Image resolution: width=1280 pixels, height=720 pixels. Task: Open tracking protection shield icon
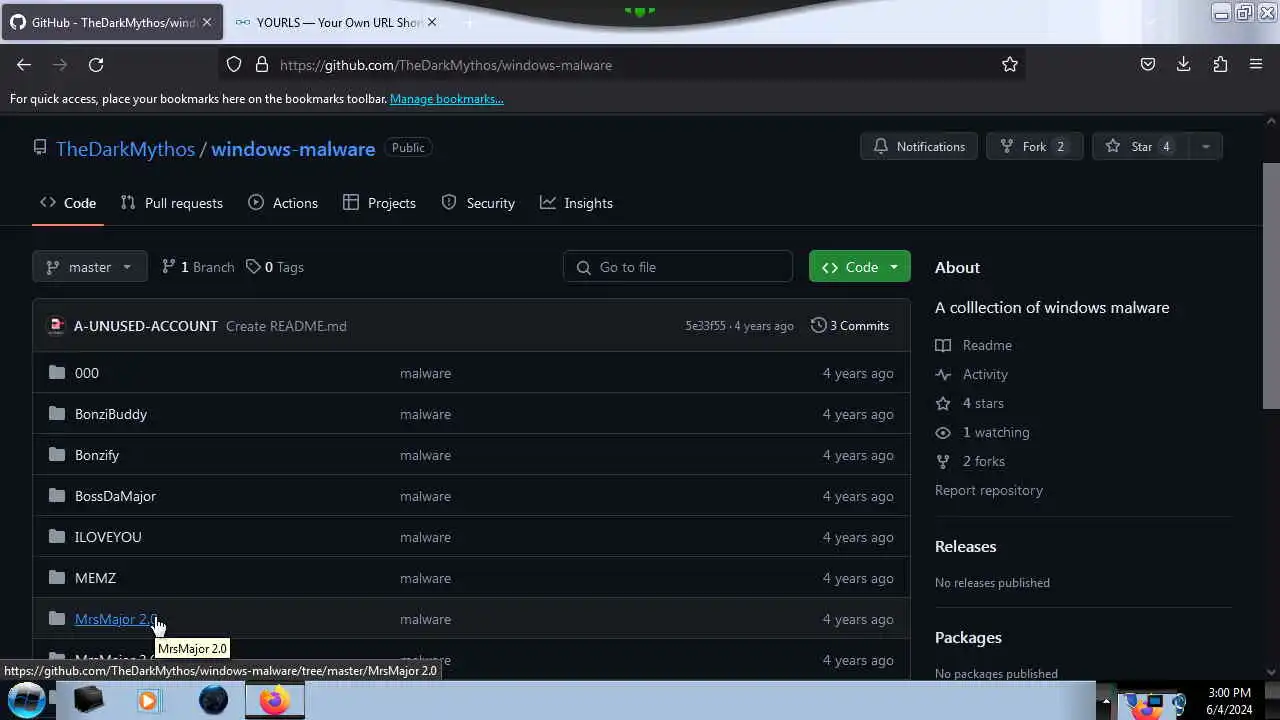coord(234,65)
